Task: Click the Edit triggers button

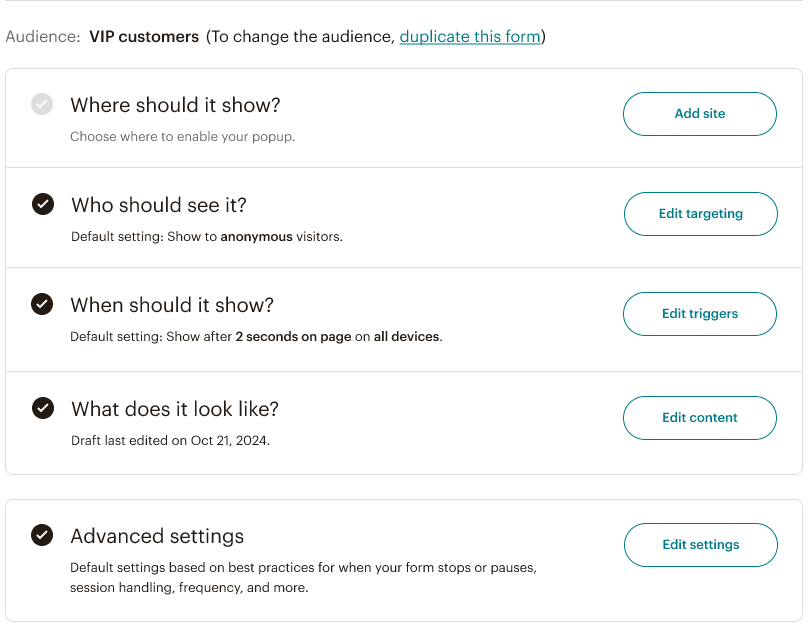Action: click(699, 314)
